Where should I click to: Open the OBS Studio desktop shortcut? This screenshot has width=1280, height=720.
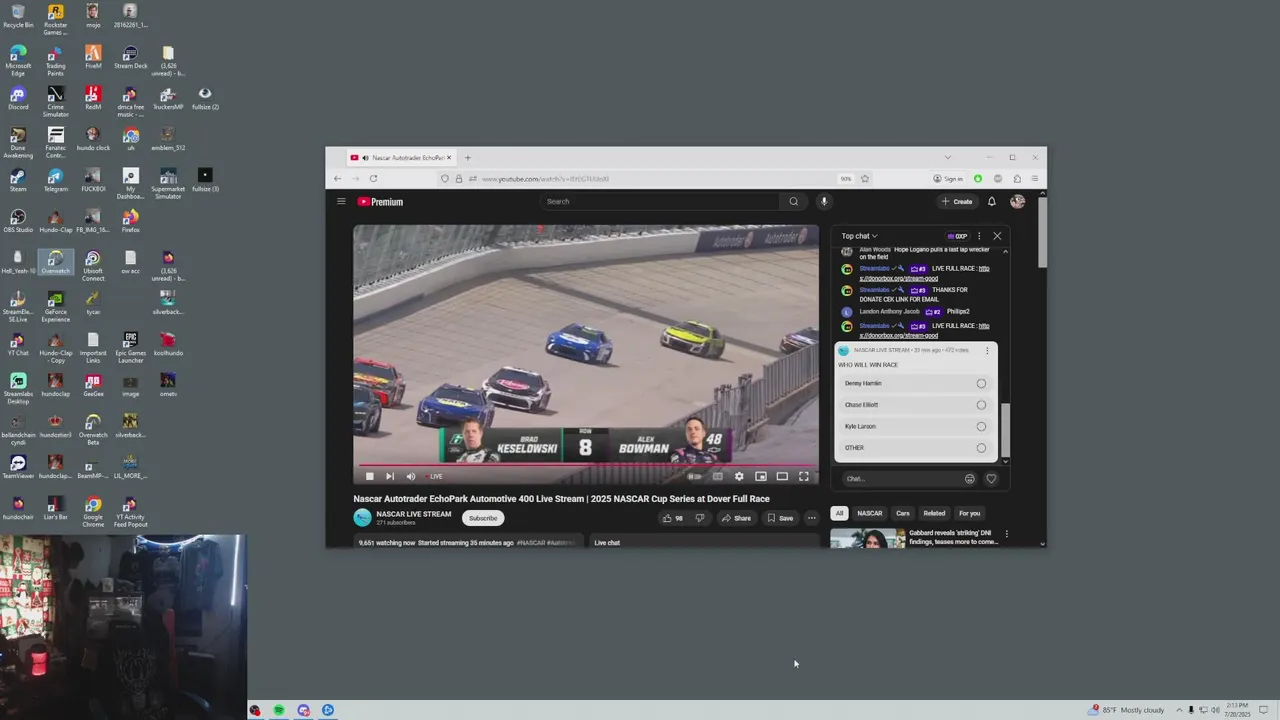point(18,221)
